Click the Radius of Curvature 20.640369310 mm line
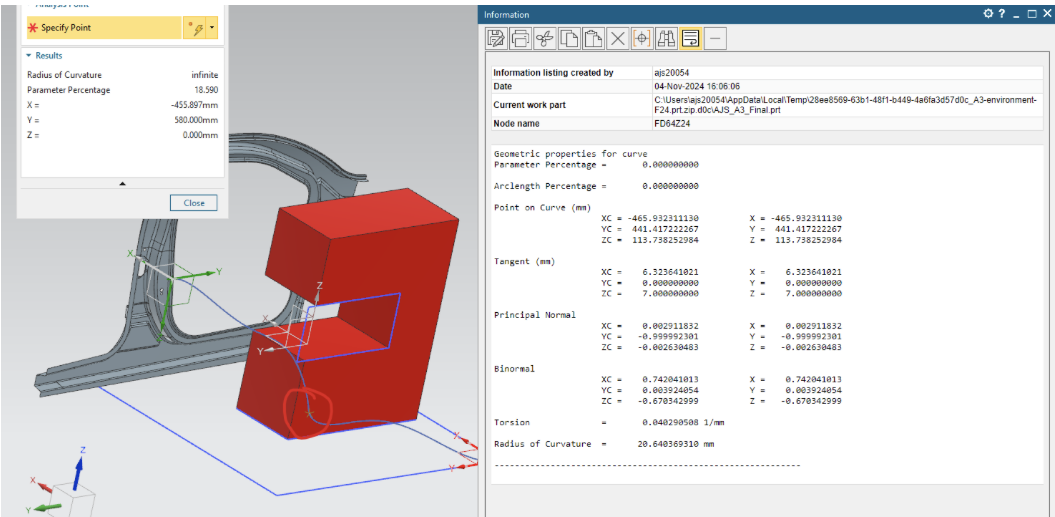 point(604,444)
